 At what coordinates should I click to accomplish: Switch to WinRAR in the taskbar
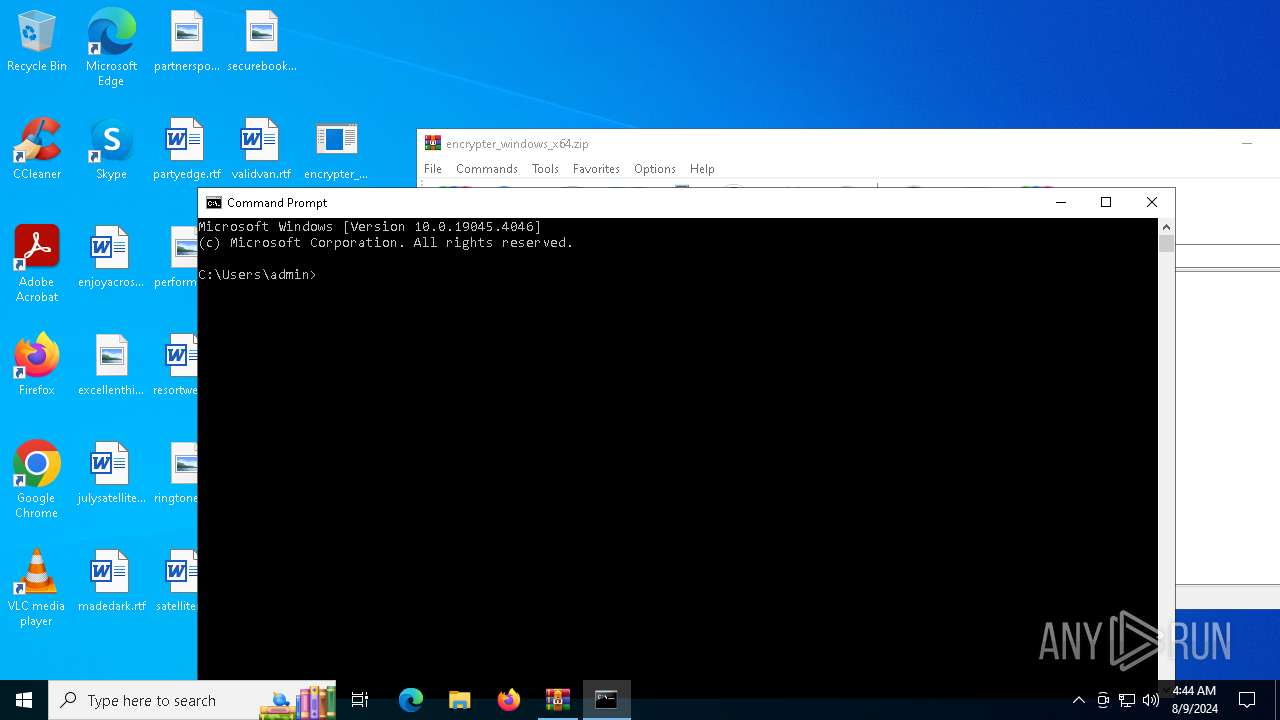point(558,700)
